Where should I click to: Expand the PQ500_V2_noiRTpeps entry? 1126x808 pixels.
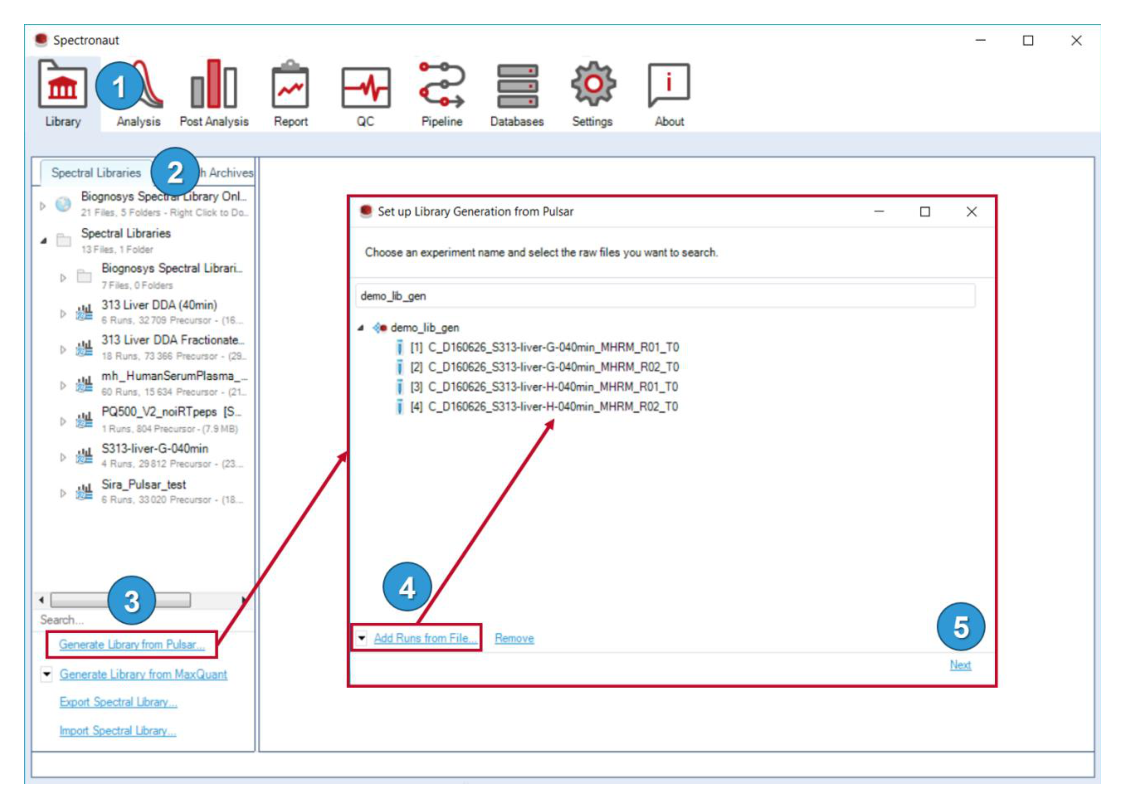[63, 422]
